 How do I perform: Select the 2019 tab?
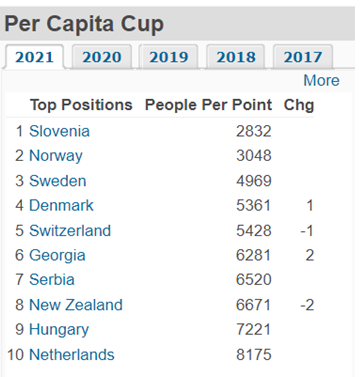pyautogui.click(x=169, y=57)
